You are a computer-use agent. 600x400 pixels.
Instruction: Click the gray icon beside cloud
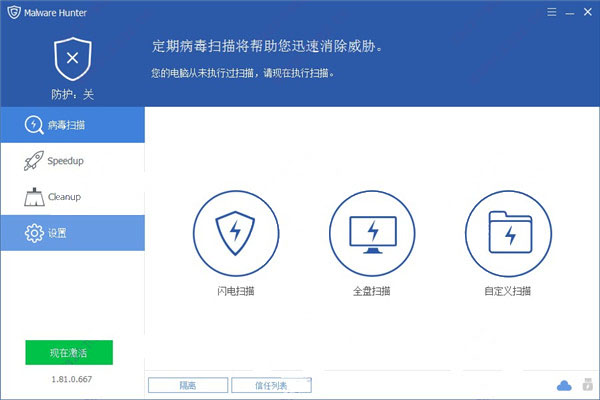[x=587, y=384]
